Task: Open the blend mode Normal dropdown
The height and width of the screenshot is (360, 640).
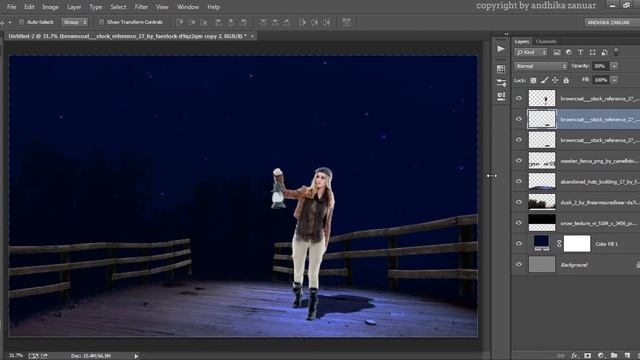Action: point(540,66)
